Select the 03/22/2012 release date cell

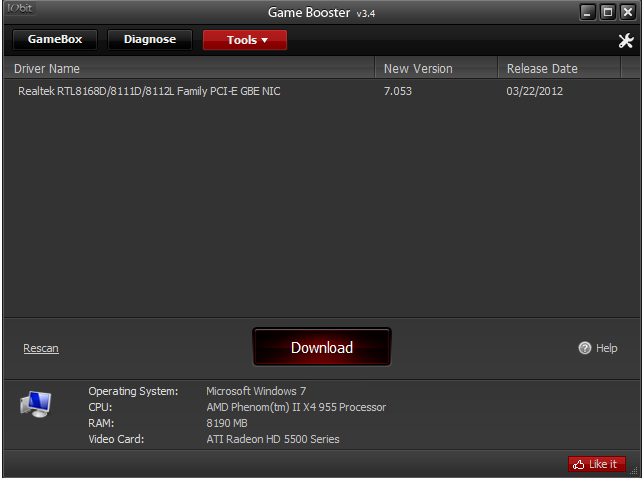point(534,91)
